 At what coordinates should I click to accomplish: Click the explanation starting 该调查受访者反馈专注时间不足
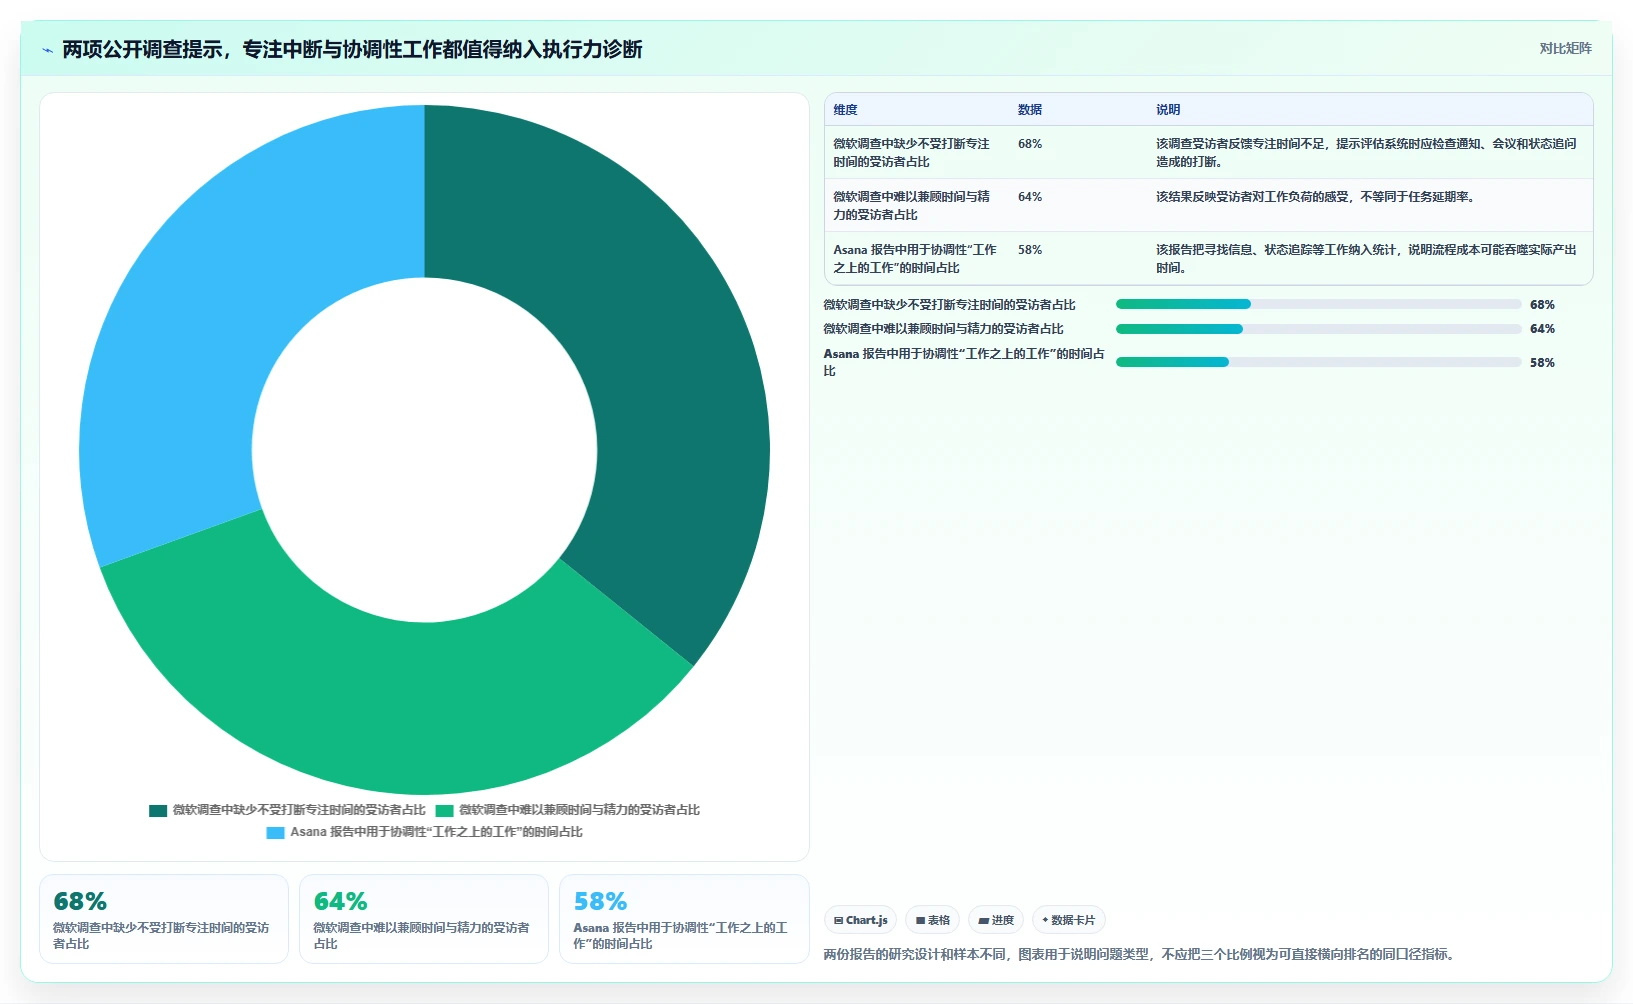pyautogui.click(x=1366, y=153)
